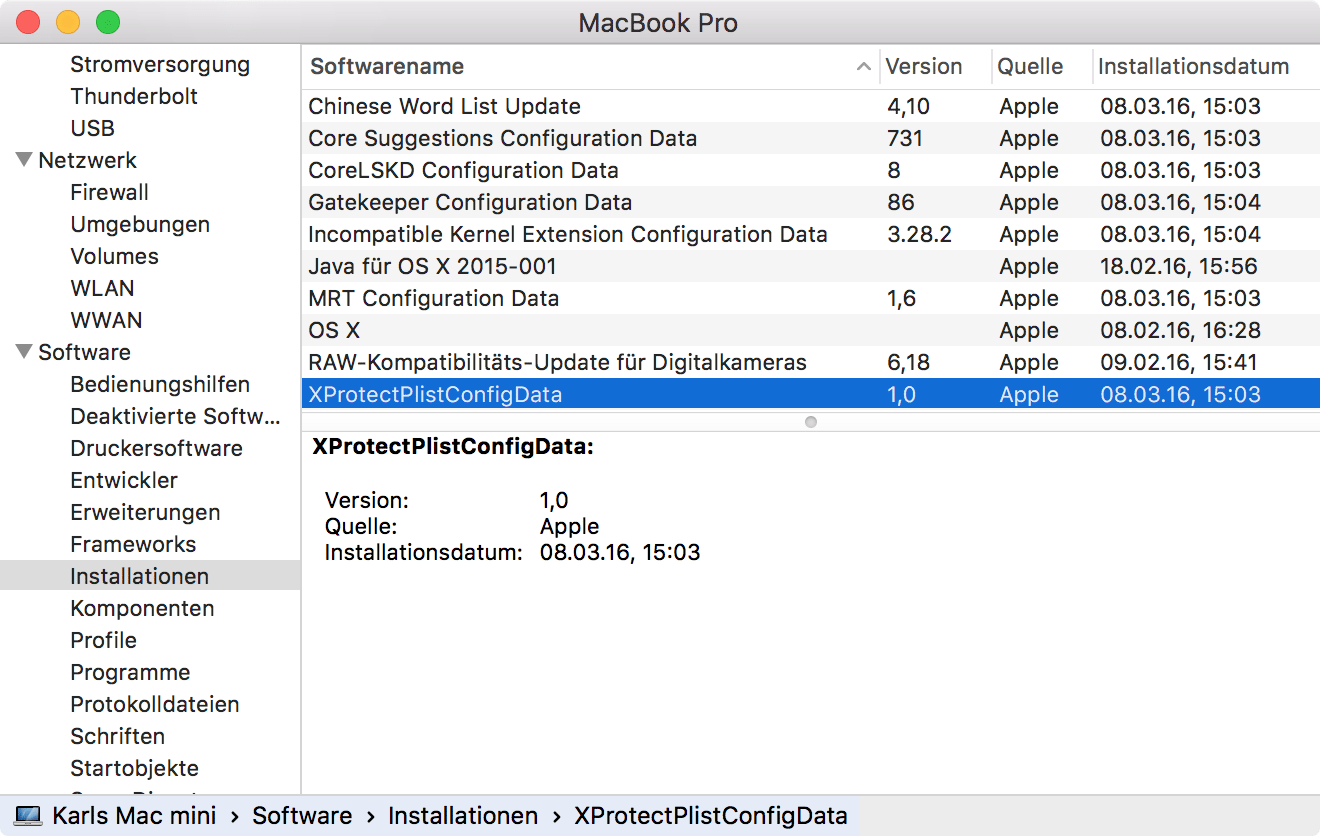
Task: Select Software category in sidebar
Action: 84,352
